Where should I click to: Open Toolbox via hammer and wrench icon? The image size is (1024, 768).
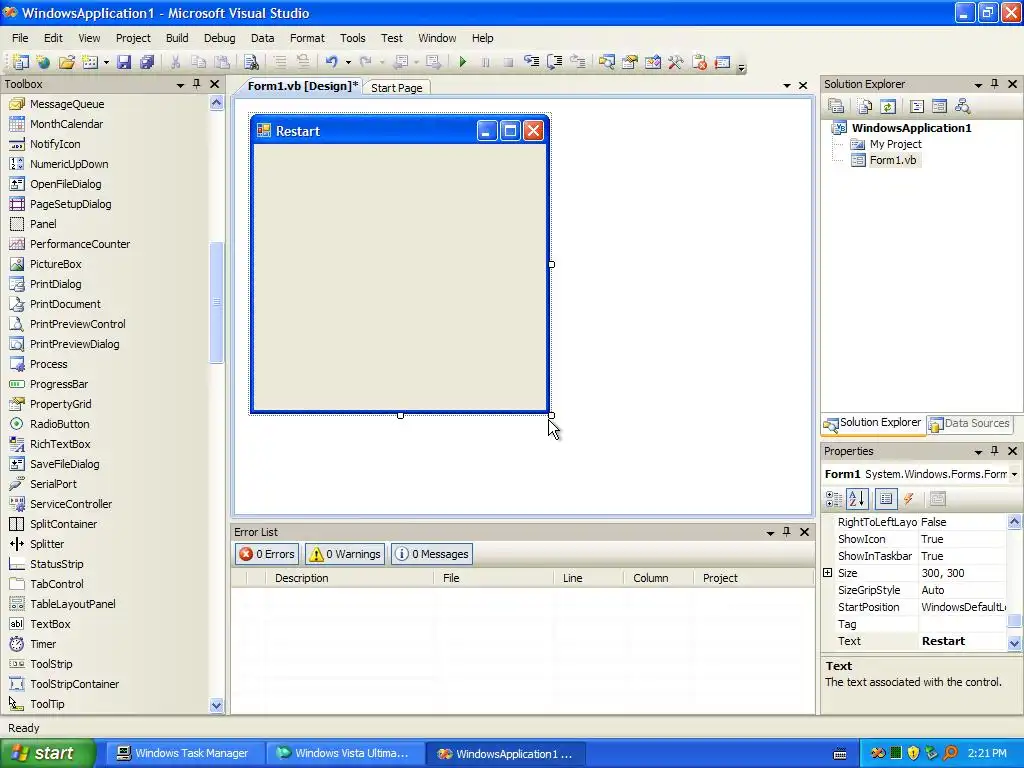(675, 62)
